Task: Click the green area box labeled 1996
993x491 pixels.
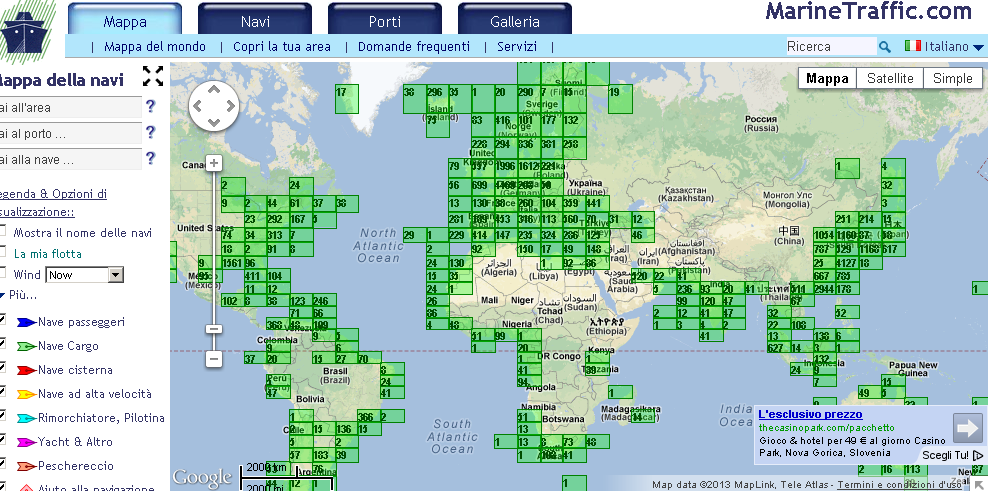Action: point(507,166)
